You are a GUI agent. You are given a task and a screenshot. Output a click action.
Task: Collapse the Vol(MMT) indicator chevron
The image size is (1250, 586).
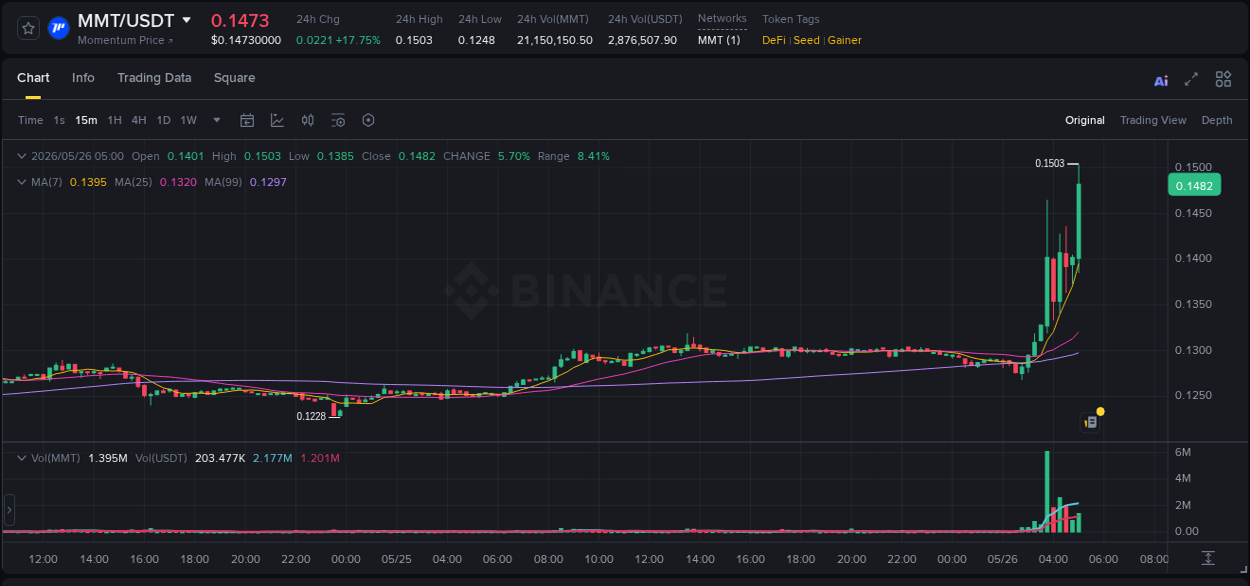(22, 458)
